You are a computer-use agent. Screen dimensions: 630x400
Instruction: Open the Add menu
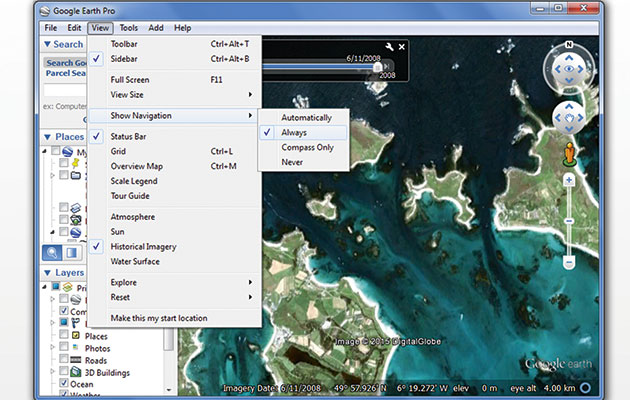pos(156,28)
